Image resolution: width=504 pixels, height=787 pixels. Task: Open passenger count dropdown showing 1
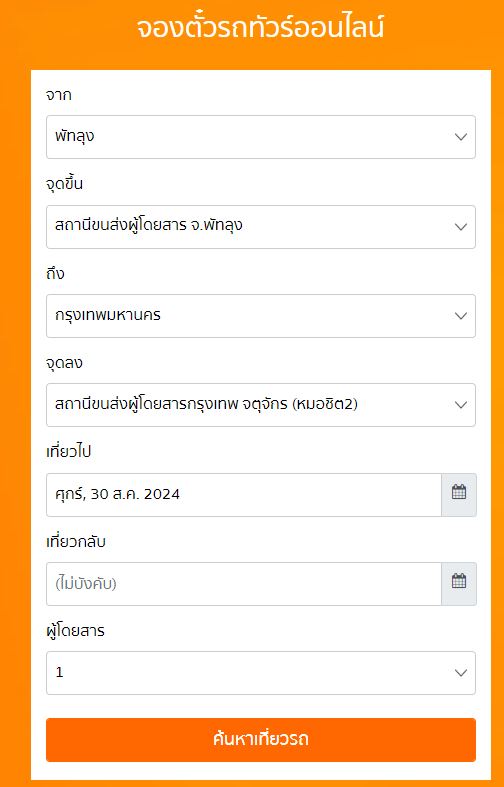coord(261,673)
